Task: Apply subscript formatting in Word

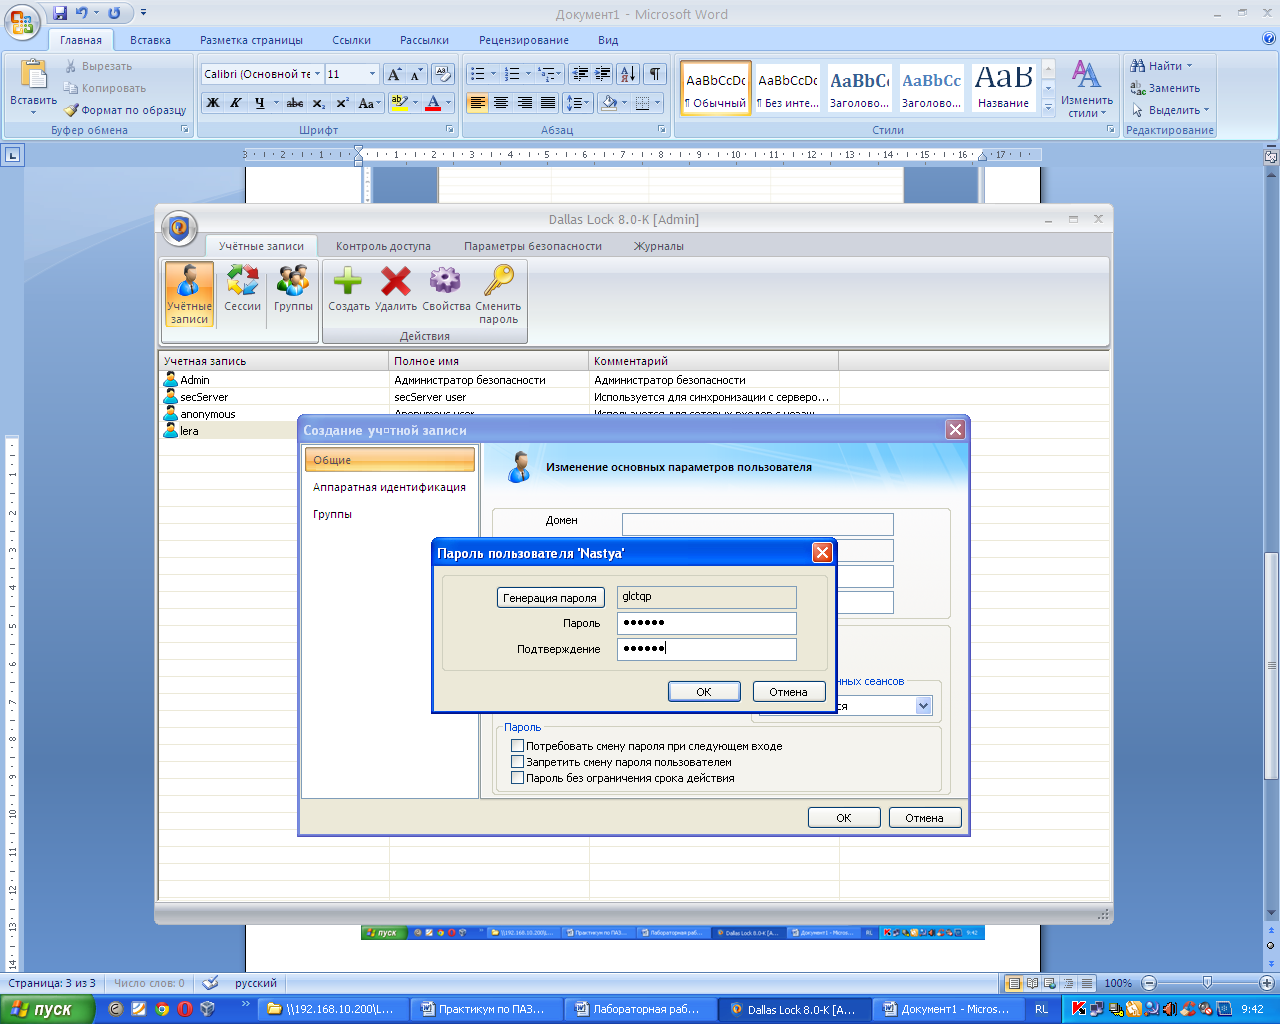Action: [318, 103]
